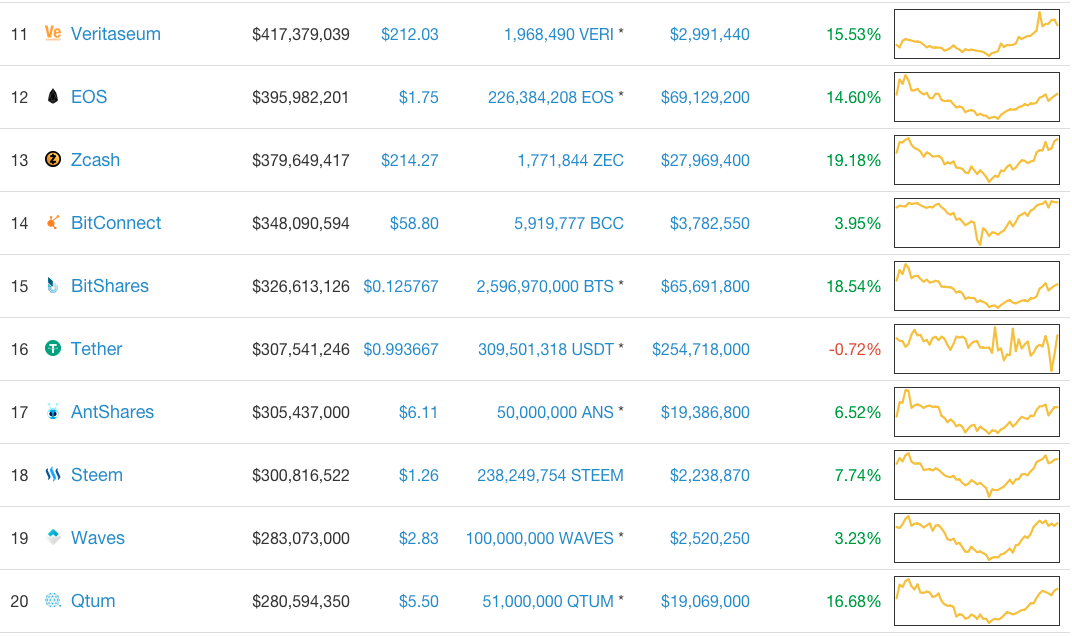Click the Veritaseum coin logo icon
The width and height of the screenshot is (1072, 636).
[x=53, y=34]
